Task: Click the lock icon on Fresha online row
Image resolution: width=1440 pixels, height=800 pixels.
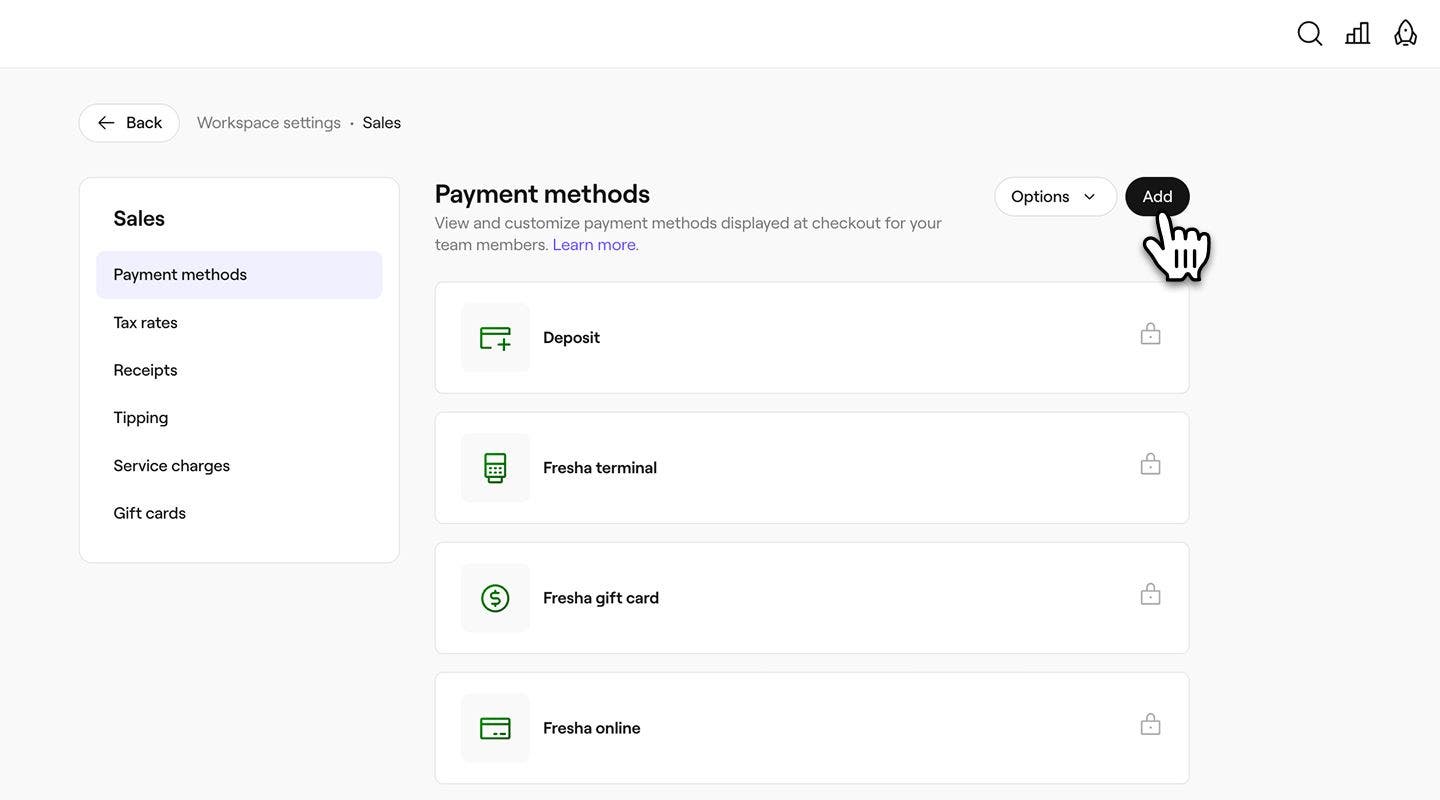Action: click(x=1151, y=724)
